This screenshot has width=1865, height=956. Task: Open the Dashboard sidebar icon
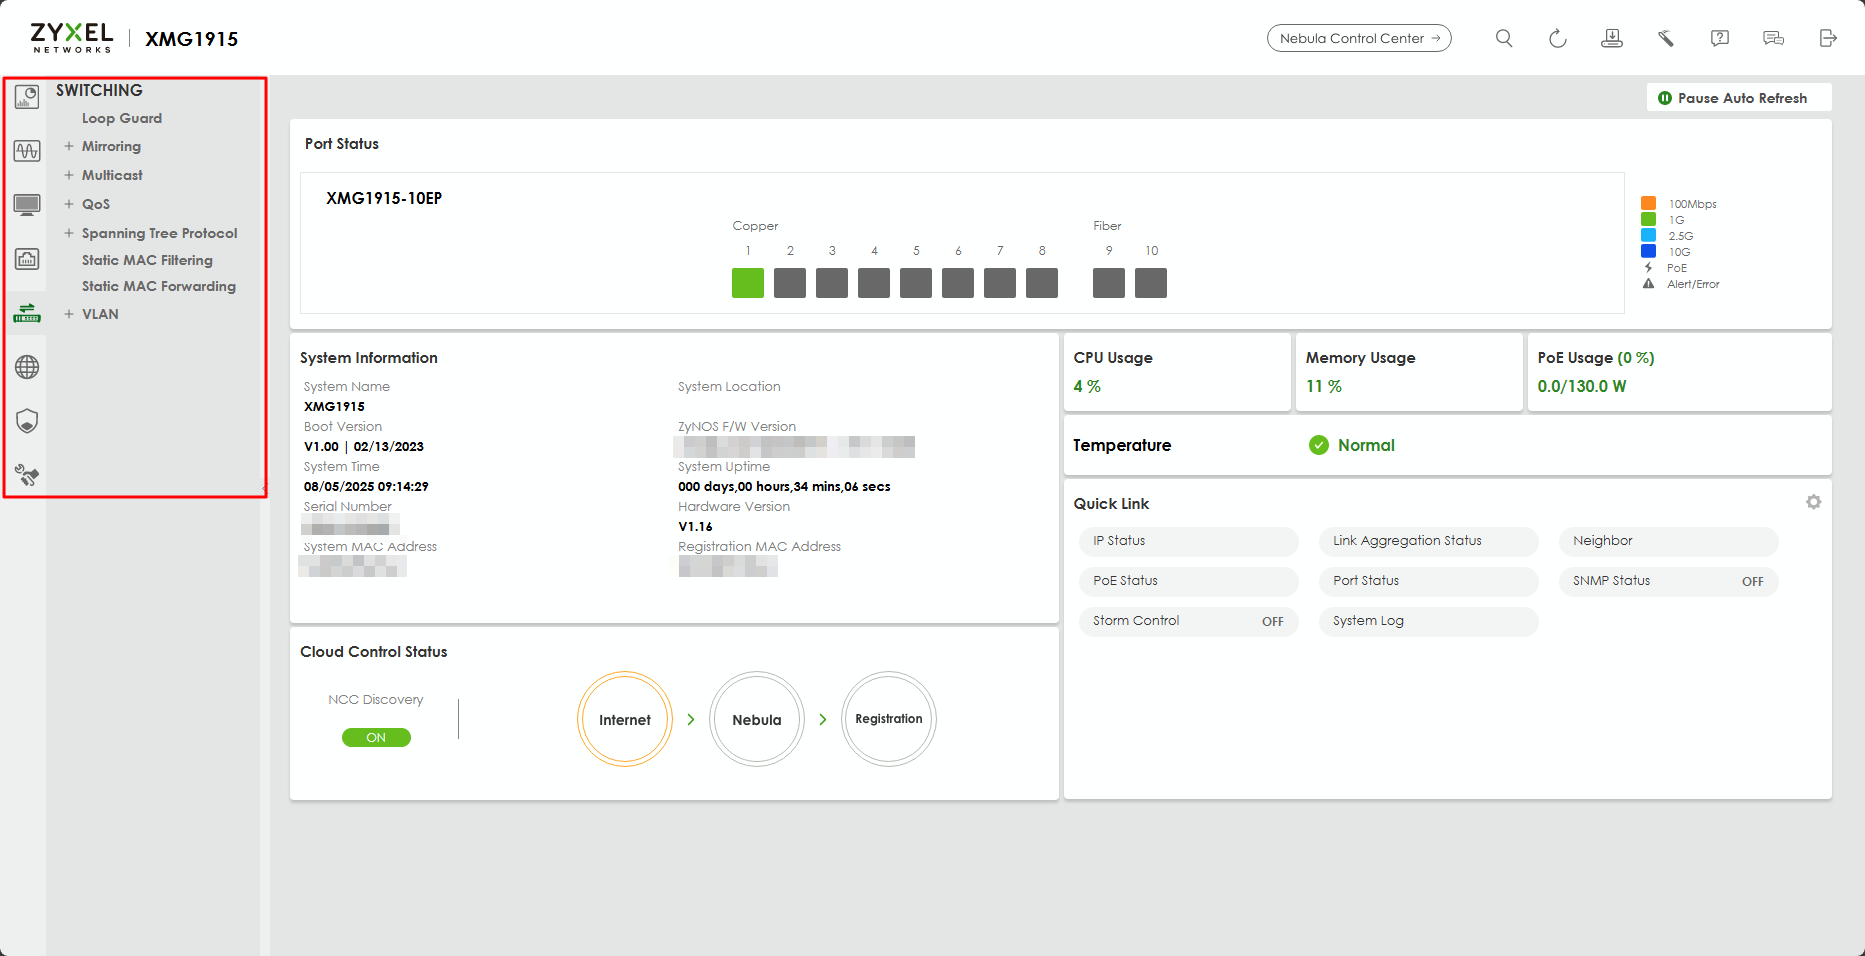(x=27, y=97)
